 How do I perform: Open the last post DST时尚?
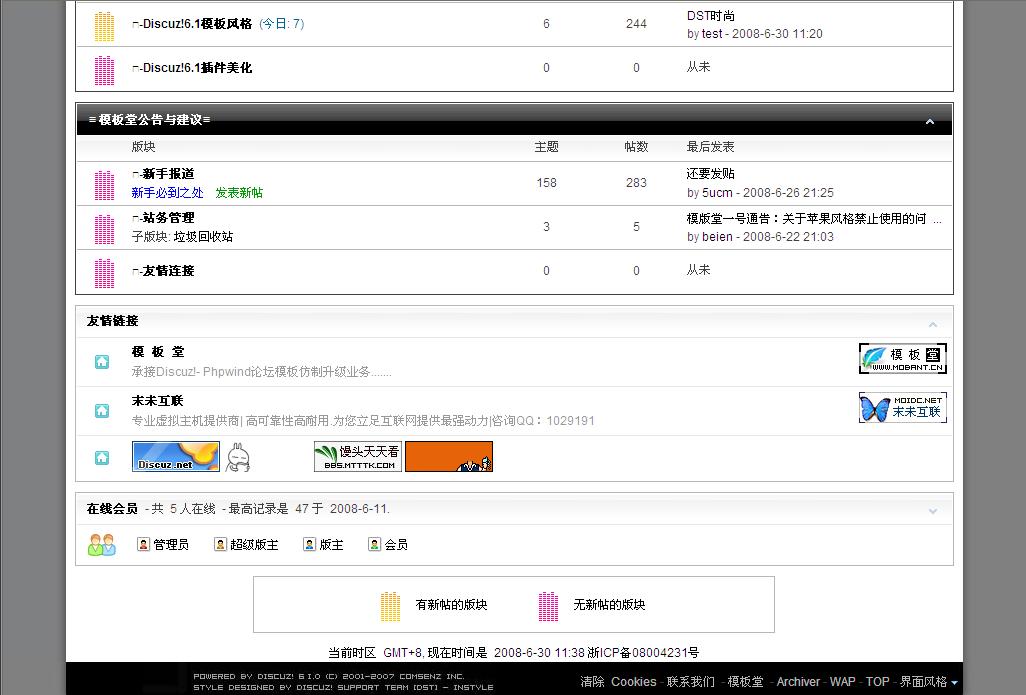711,16
